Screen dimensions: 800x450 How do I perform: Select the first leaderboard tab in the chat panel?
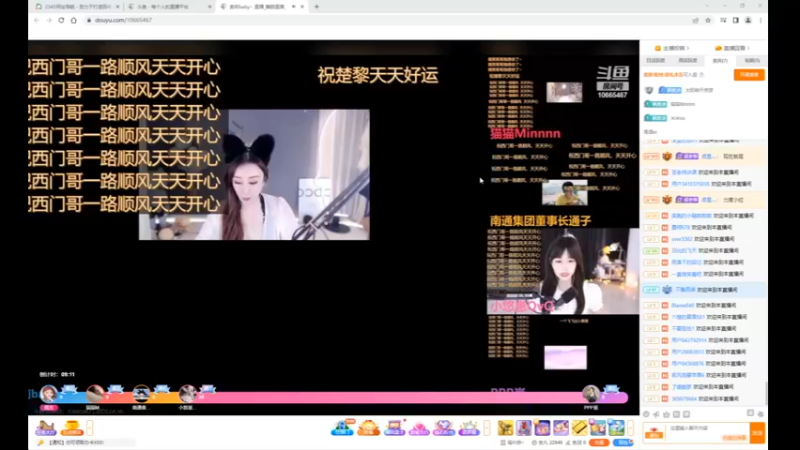point(656,60)
